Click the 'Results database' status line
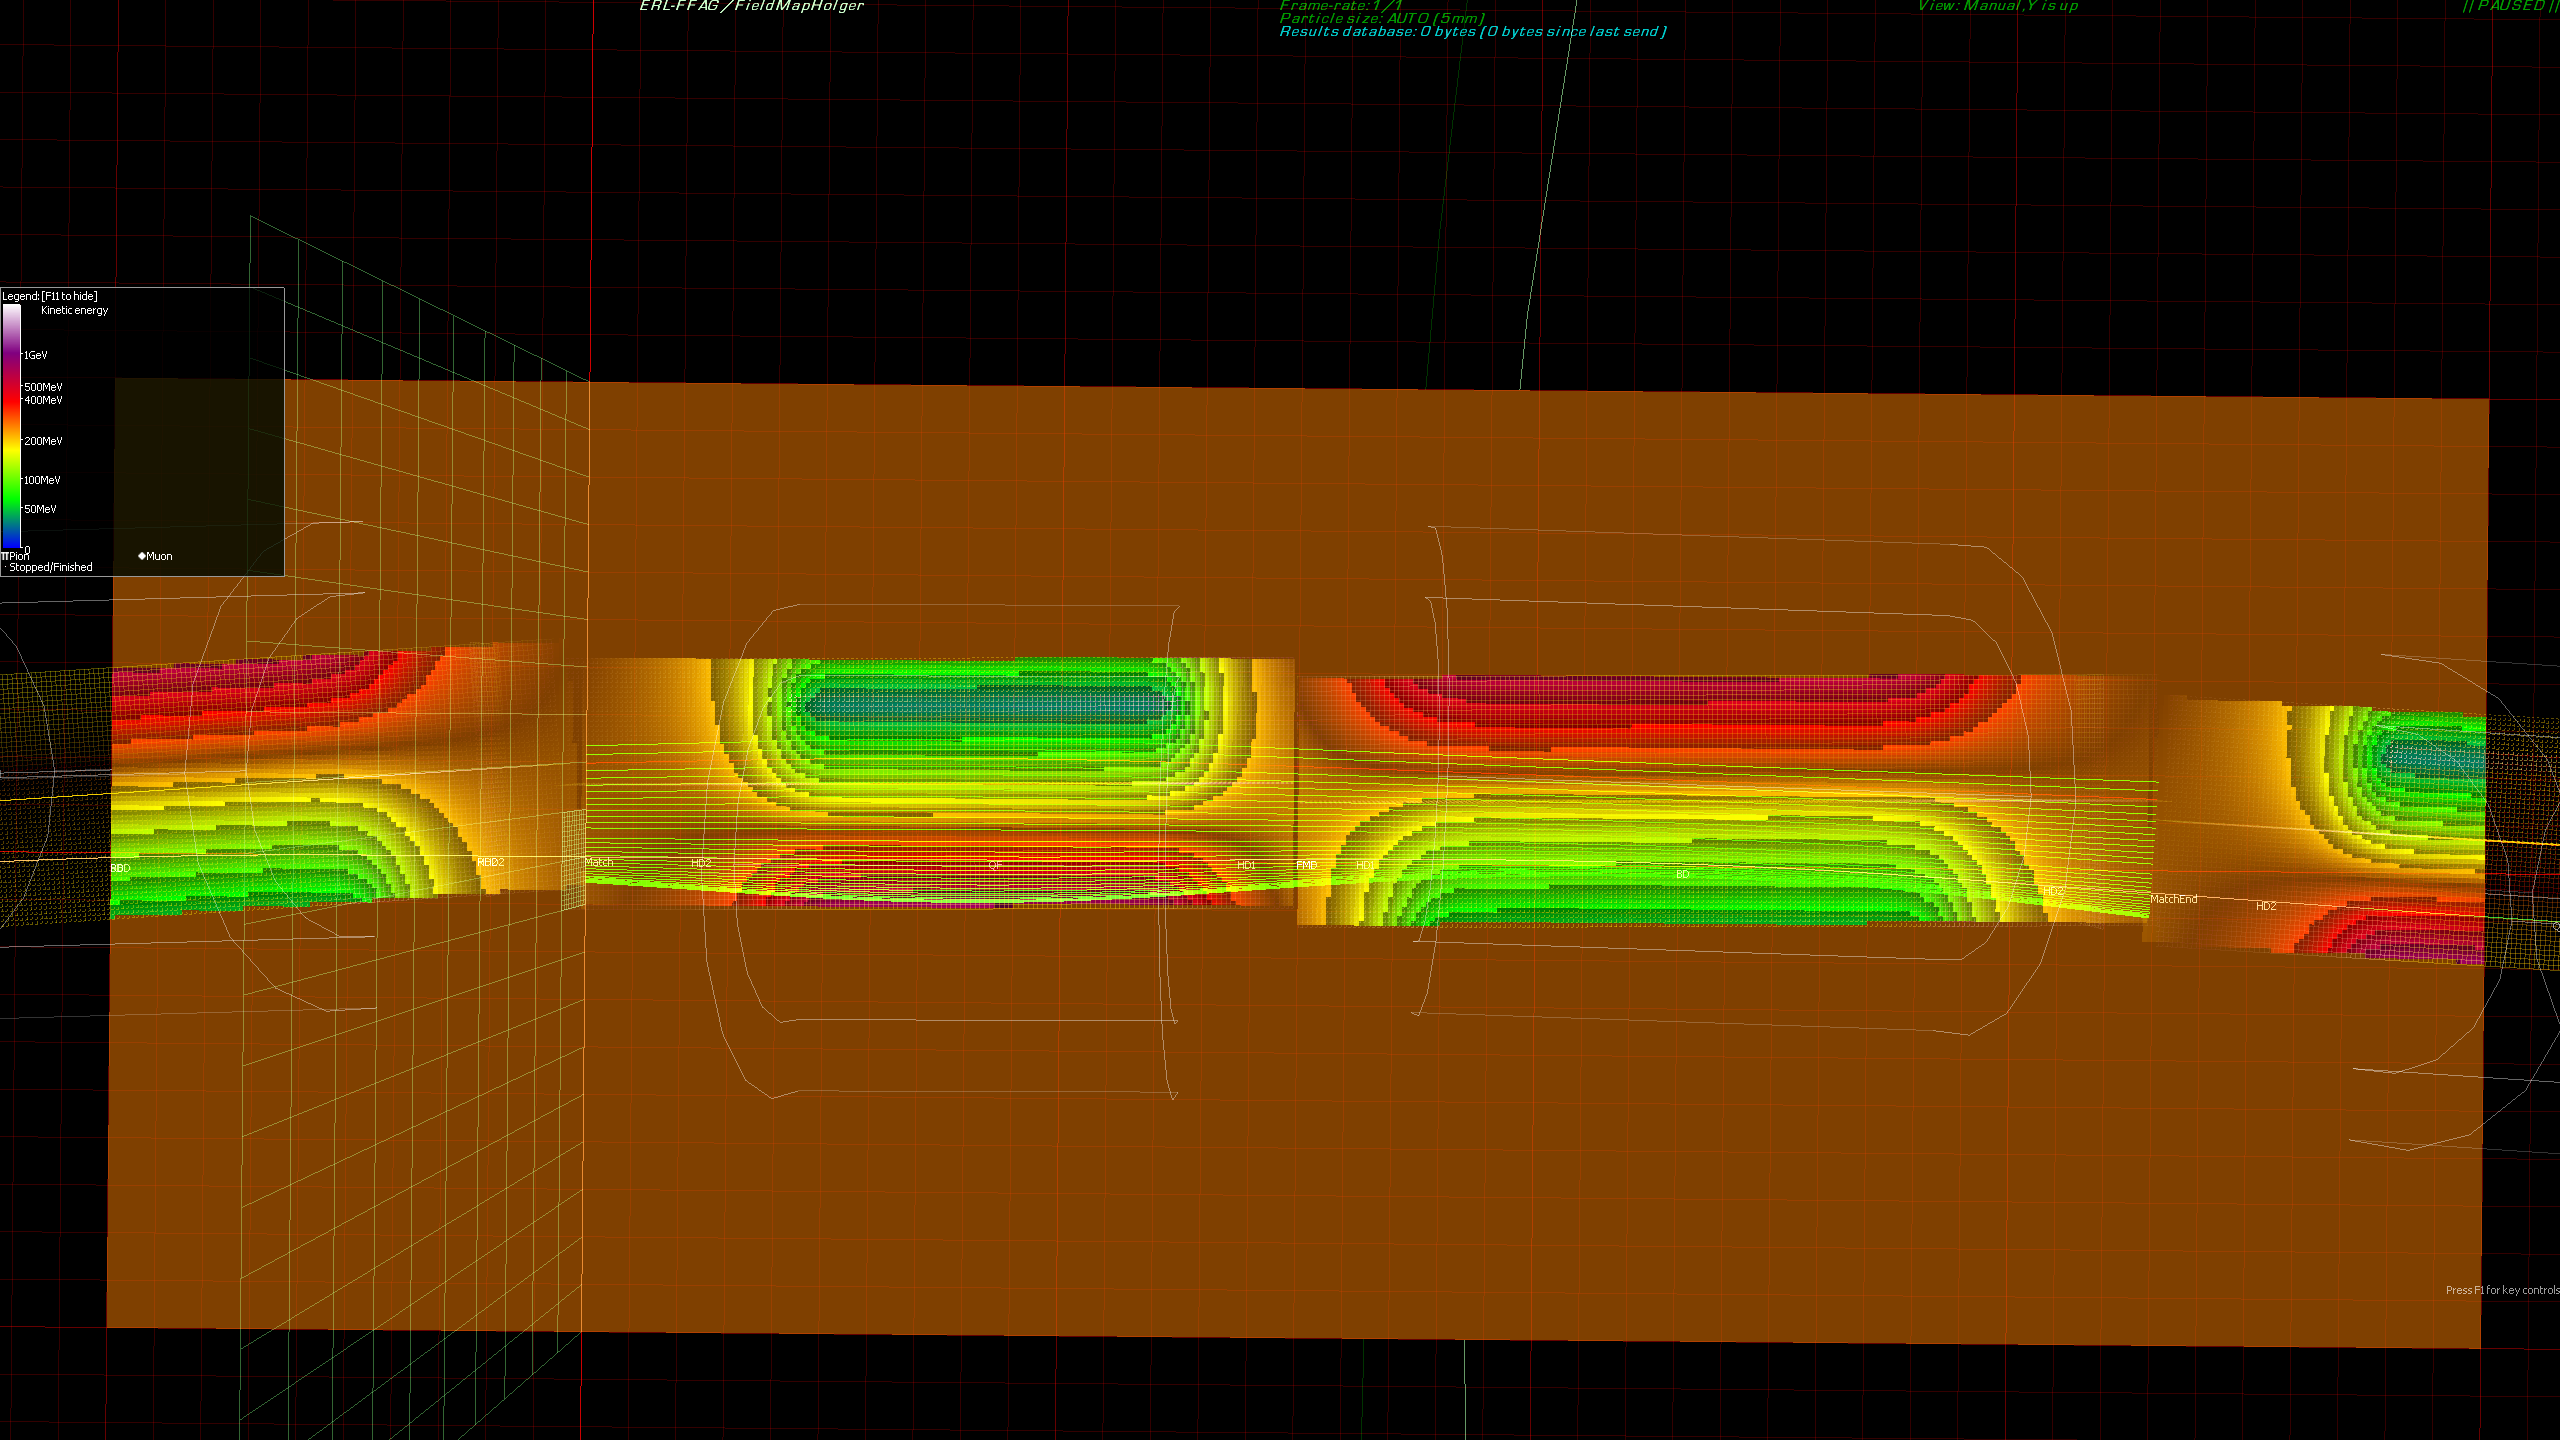This screenshot has height=1440, width=2560. click(1473, 32)
